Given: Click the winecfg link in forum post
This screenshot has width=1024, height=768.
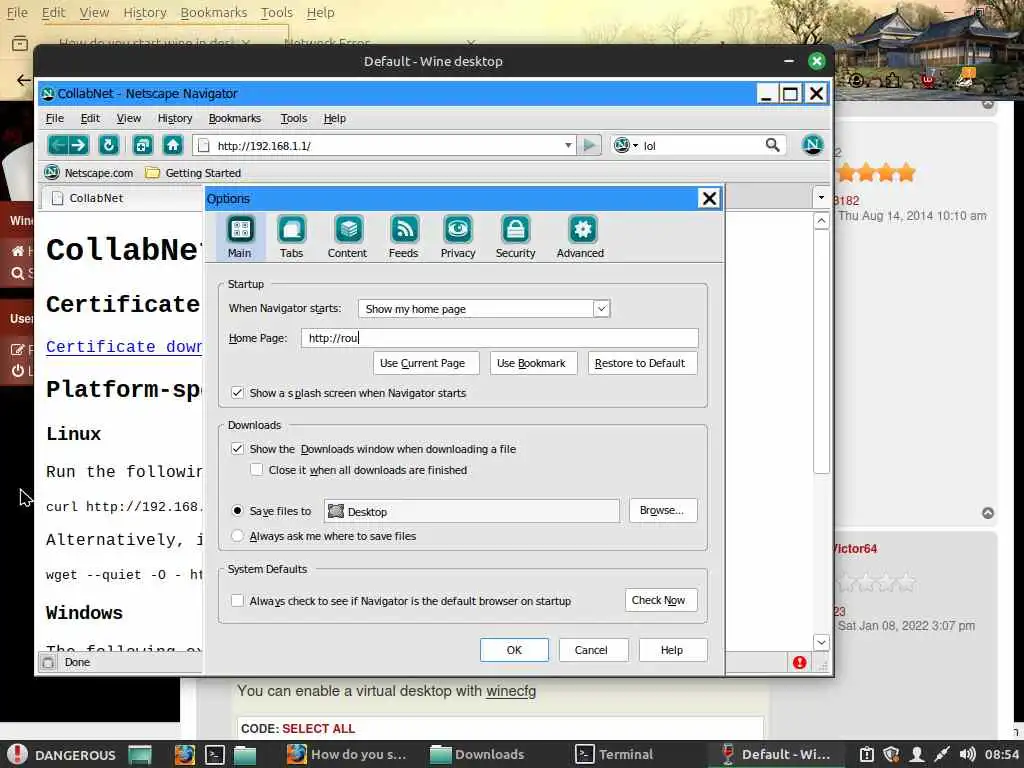Looking at the screenshot, I should (511, 691).
